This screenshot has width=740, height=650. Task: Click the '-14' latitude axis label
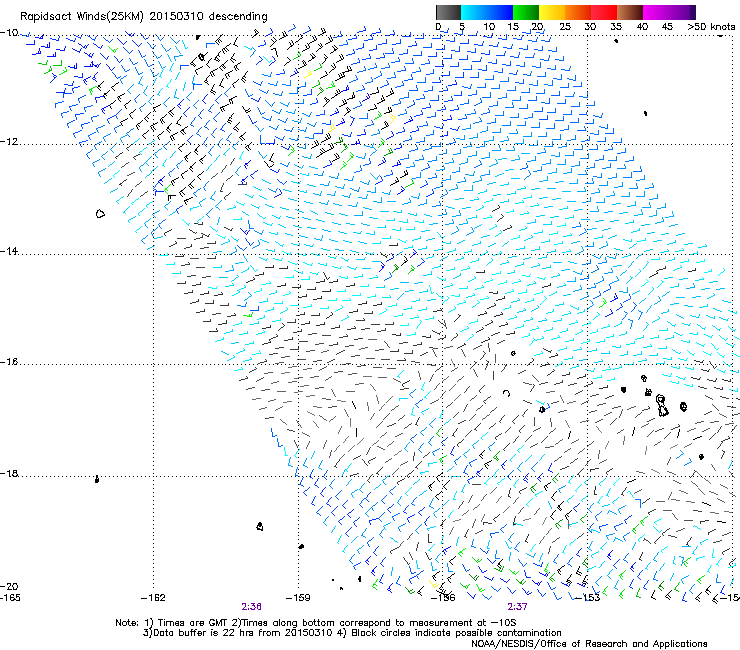(x=9, y=251)
